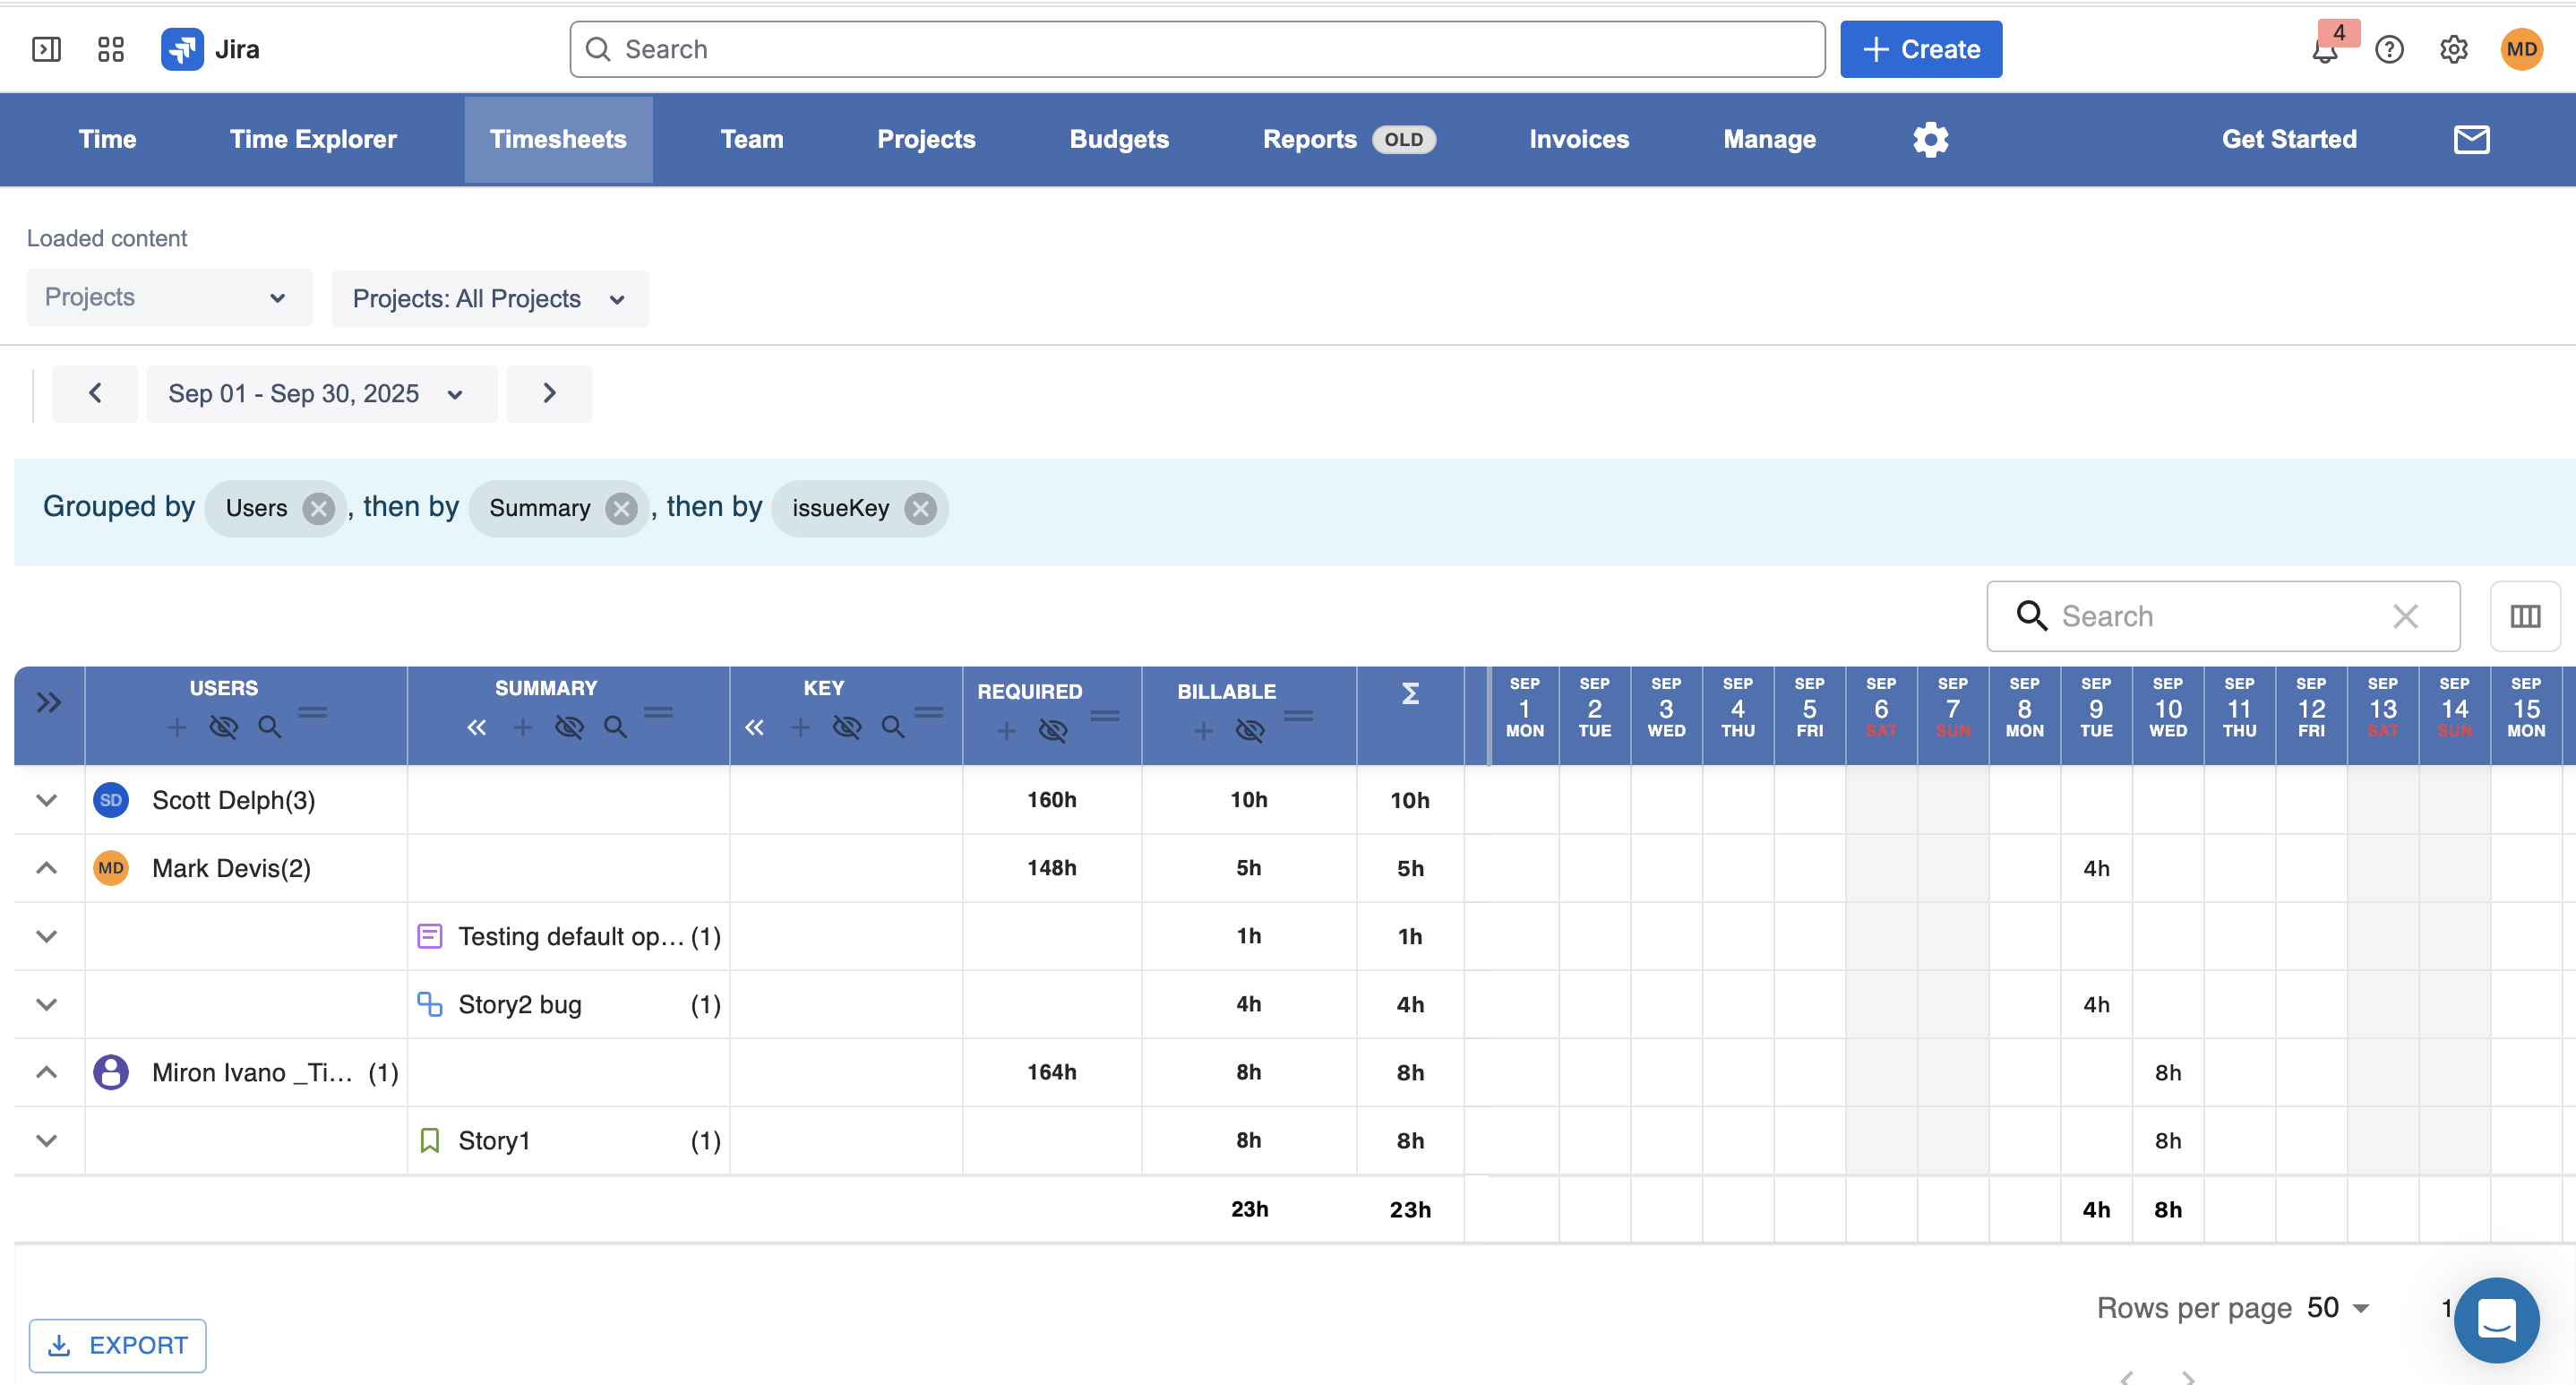Viewport: 2576px width, 1385px height.
Task: Open the settings gear in the top bar
Action: tap(2453, 49)
